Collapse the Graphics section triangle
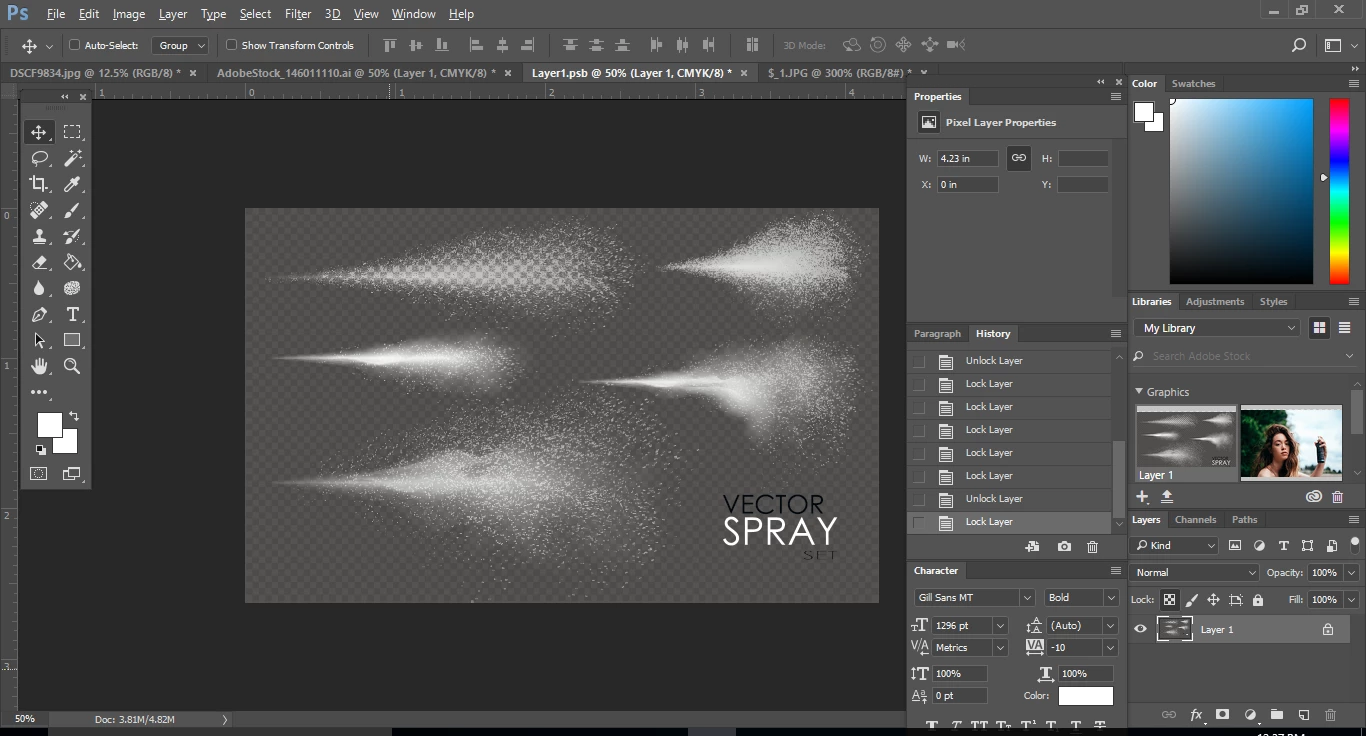1366x736 pixels. pyautogui.click(x=1138, y=392)
